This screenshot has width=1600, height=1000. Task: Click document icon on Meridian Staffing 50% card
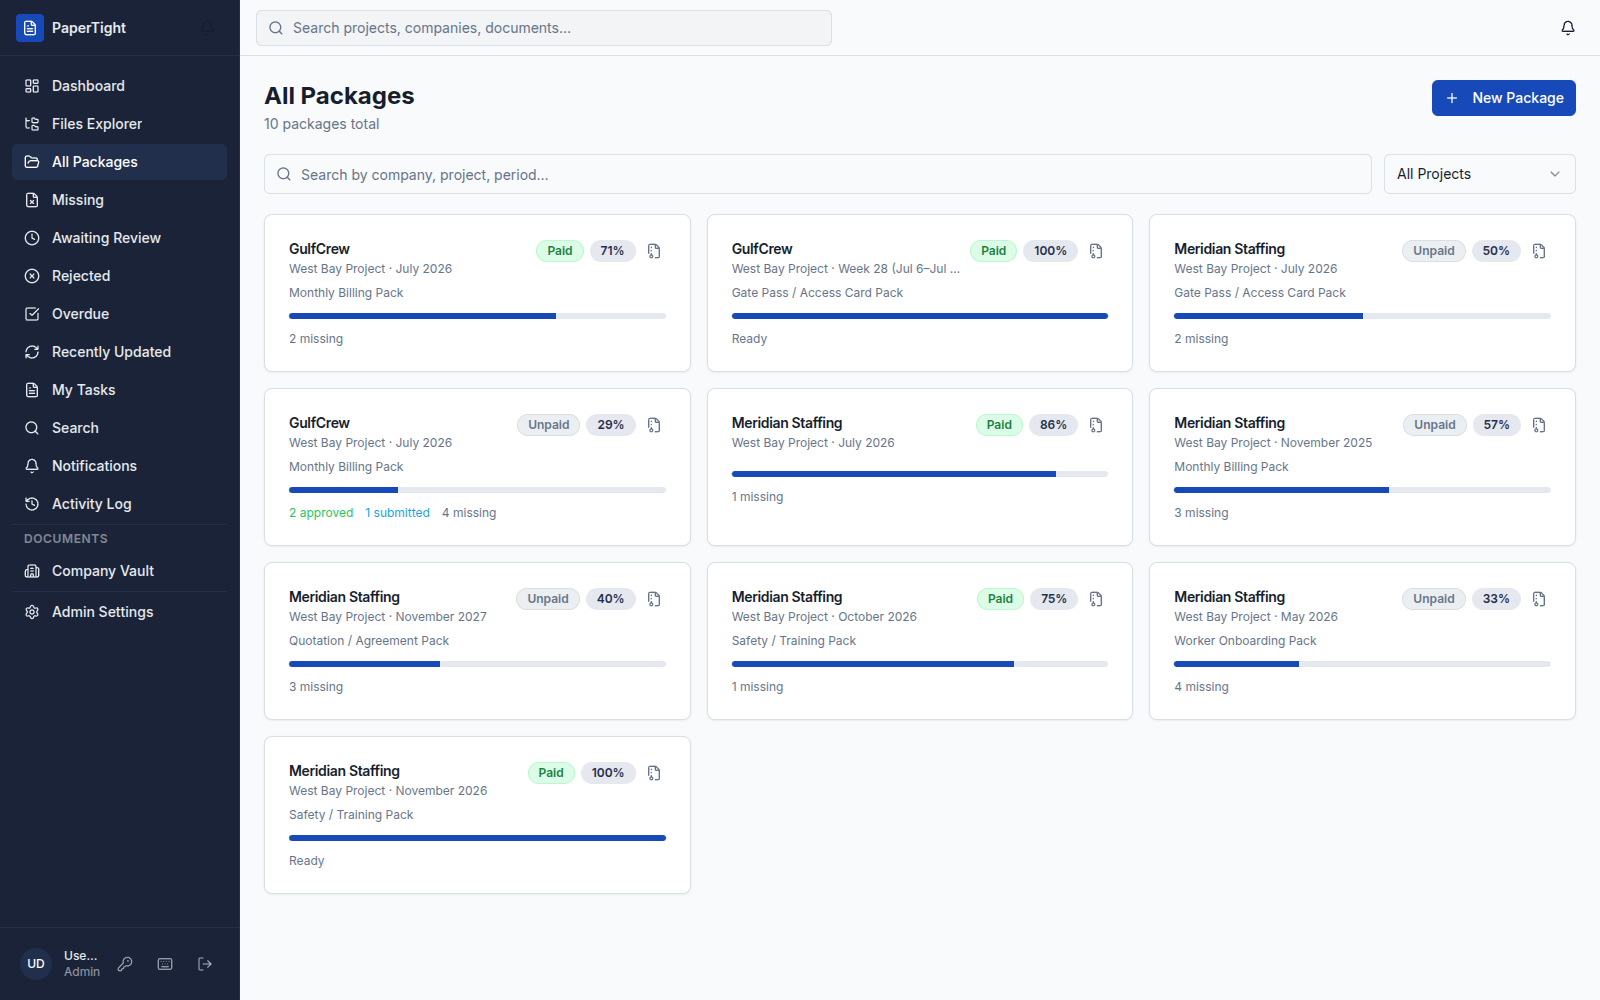[x=1539, y=251]
